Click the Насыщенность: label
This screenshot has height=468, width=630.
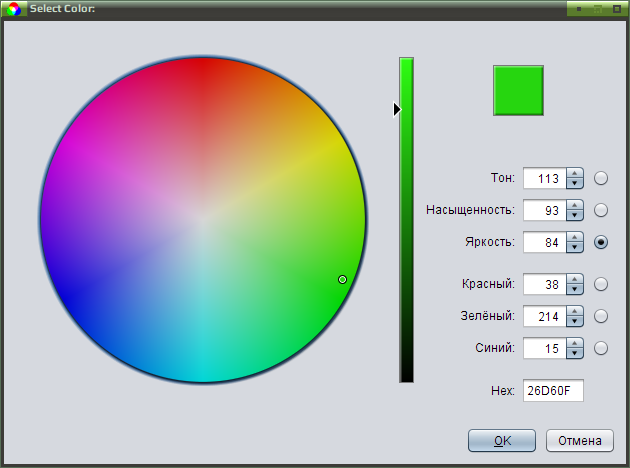click(x=470, y=210)
